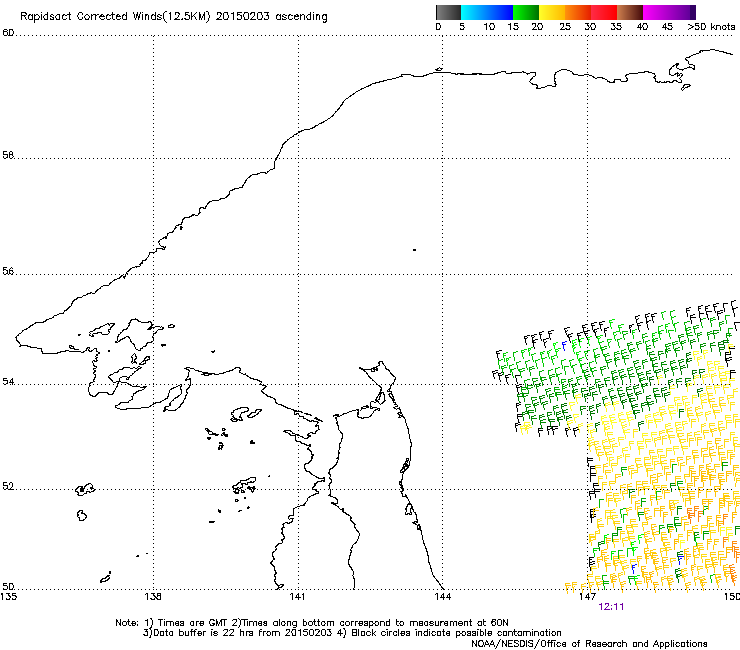
Task: Click the 'NOAA/NESDIS/Office of Research and Applications' credit
Action: point(589,644)
